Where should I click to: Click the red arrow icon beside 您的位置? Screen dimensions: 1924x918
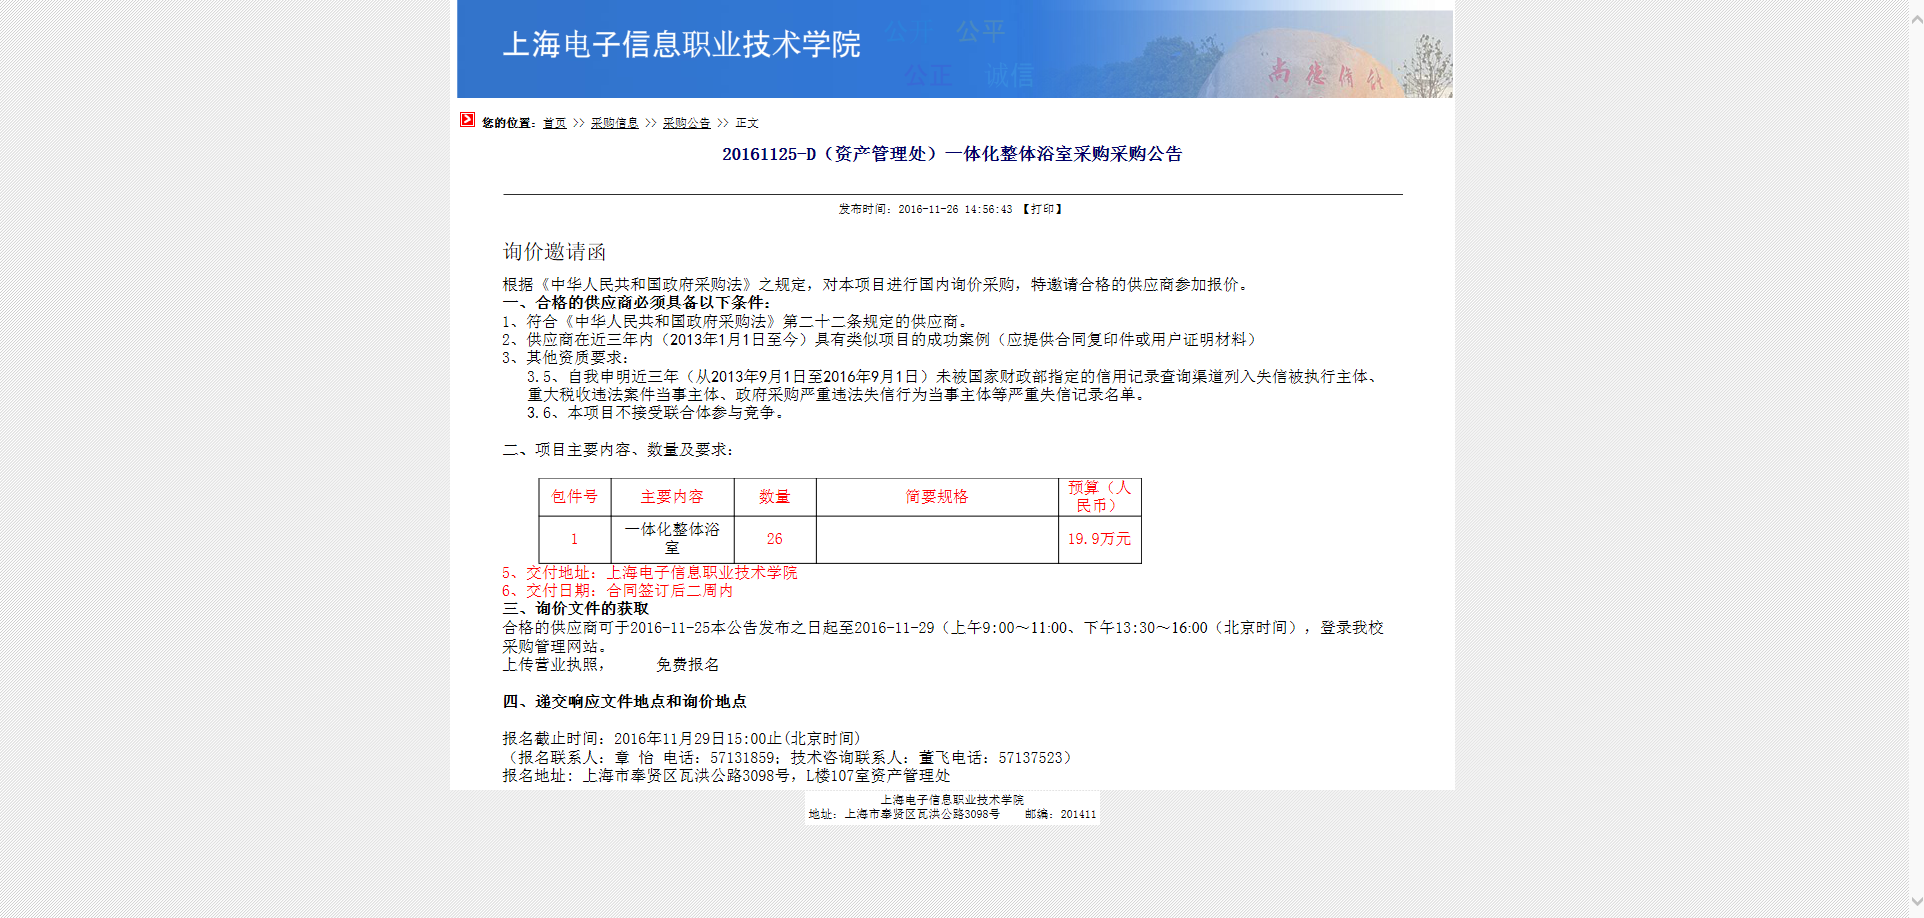pyautogui.click(x=467, y=120)
